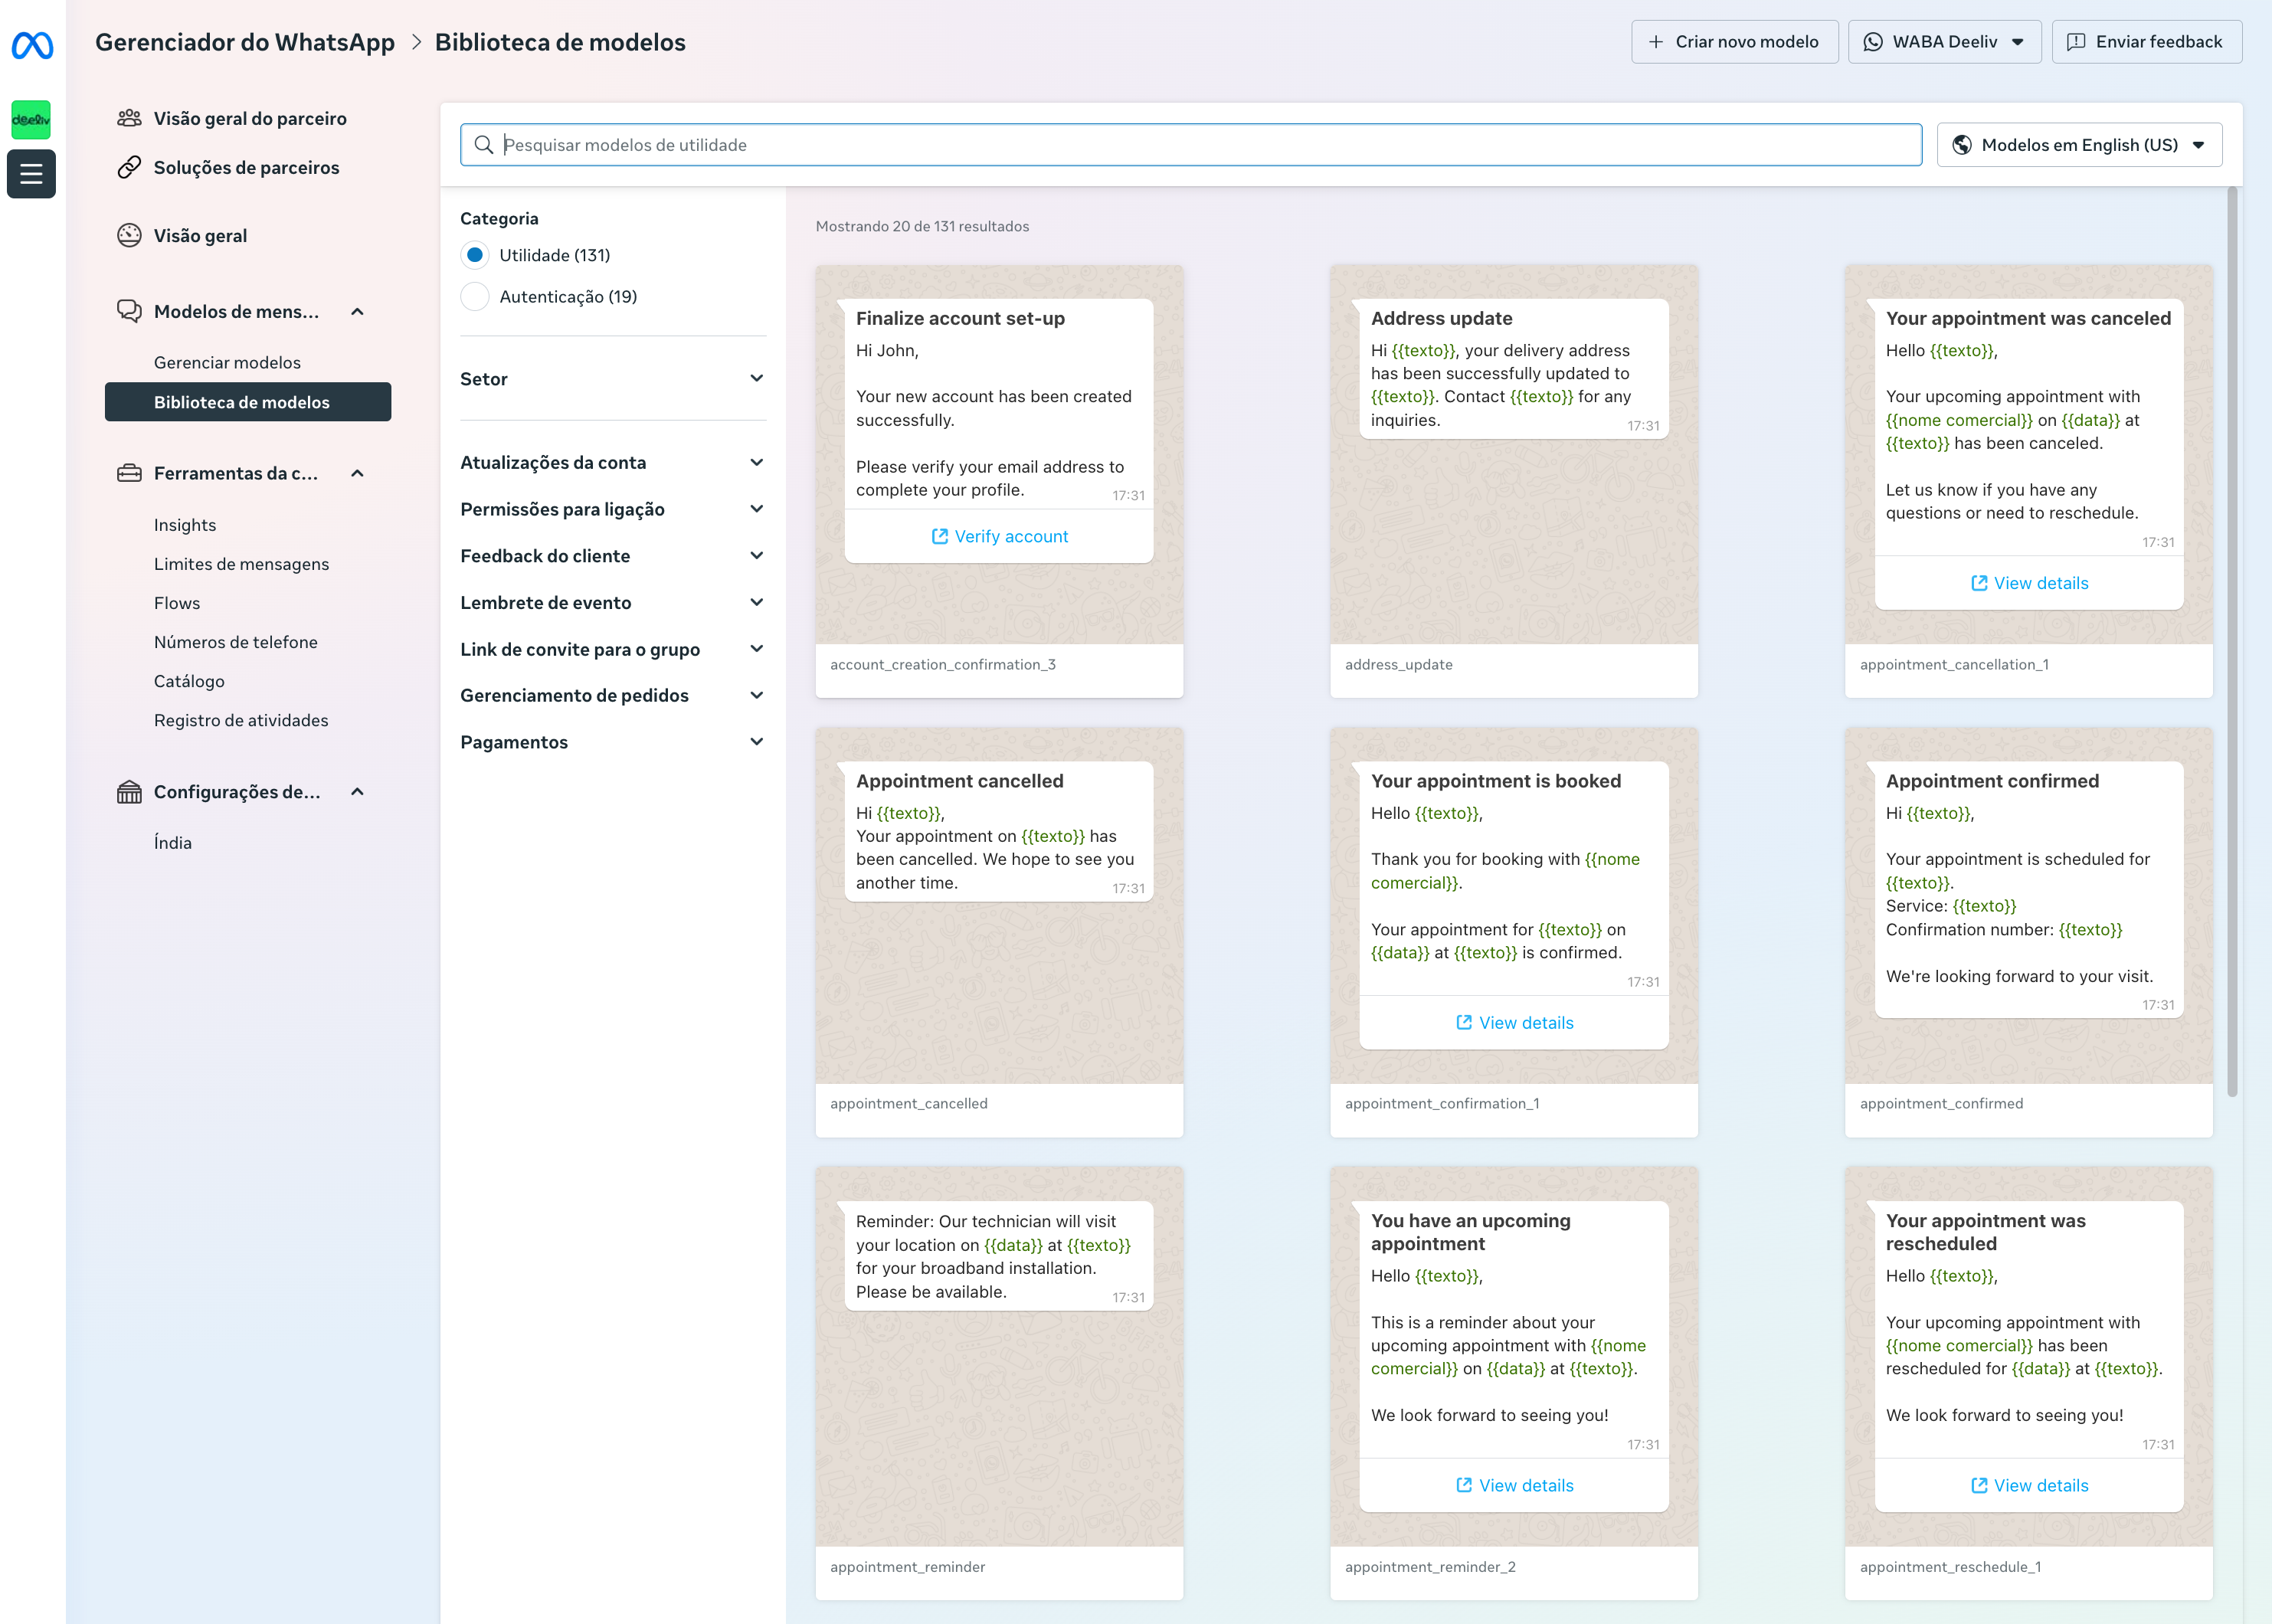The height and width of the screenshot is (1624, 2272).
Task: Click the green Deeliv account icon
Action: 32,120
